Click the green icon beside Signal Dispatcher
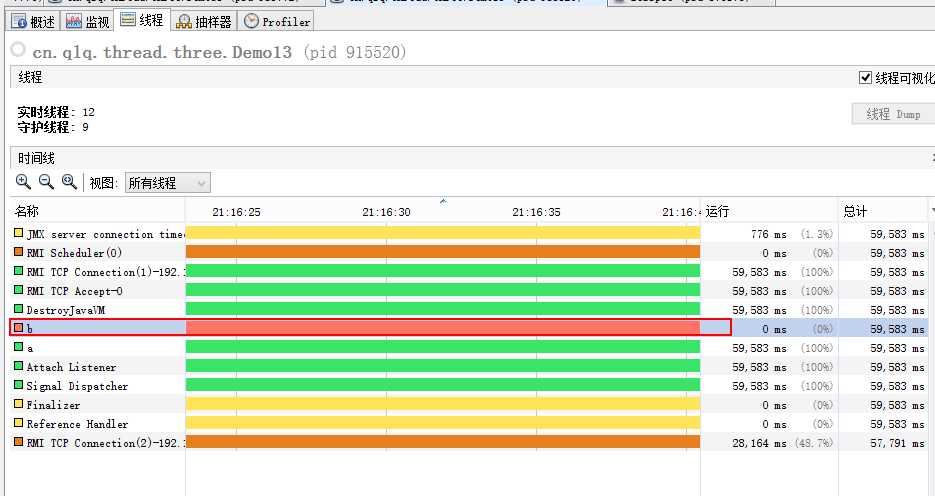 18,385
